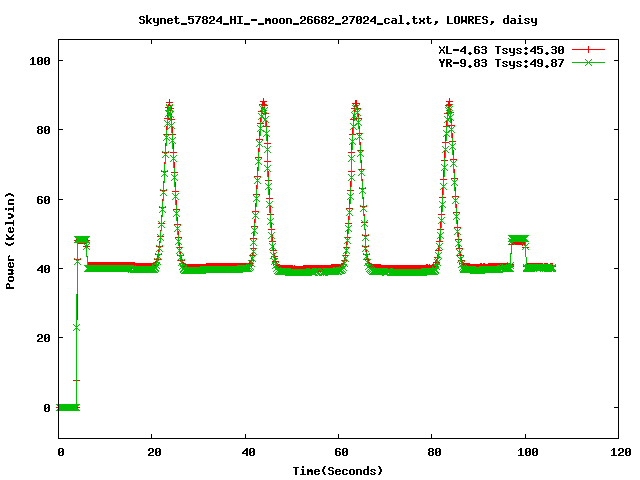Click the red legend line sample
The width and height of the screenshot is (640, 480).
[x=588, y=50]
